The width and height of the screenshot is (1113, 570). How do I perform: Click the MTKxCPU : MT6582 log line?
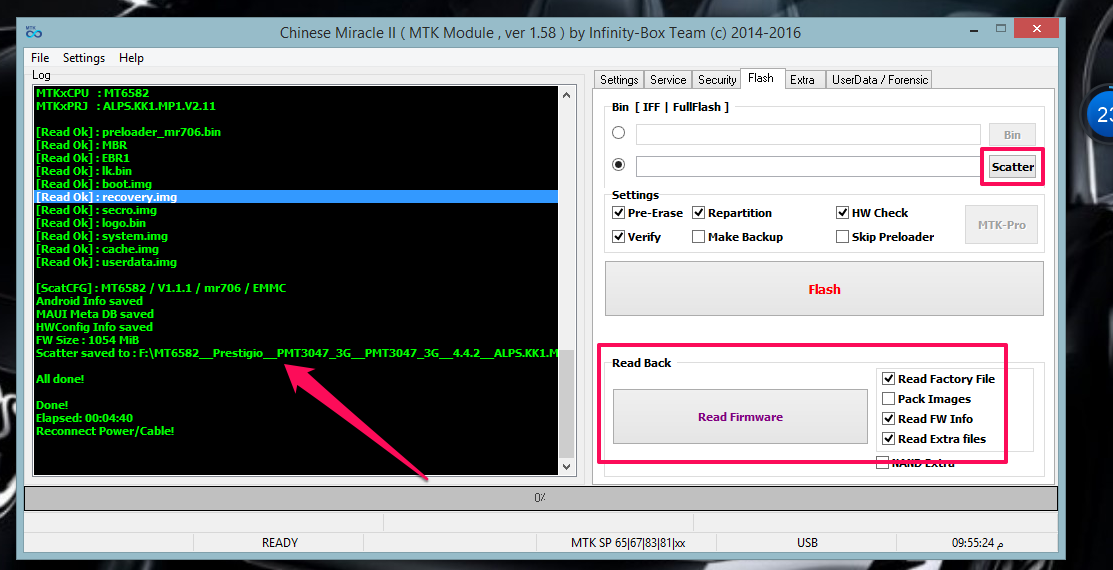[x=92, y=93]
